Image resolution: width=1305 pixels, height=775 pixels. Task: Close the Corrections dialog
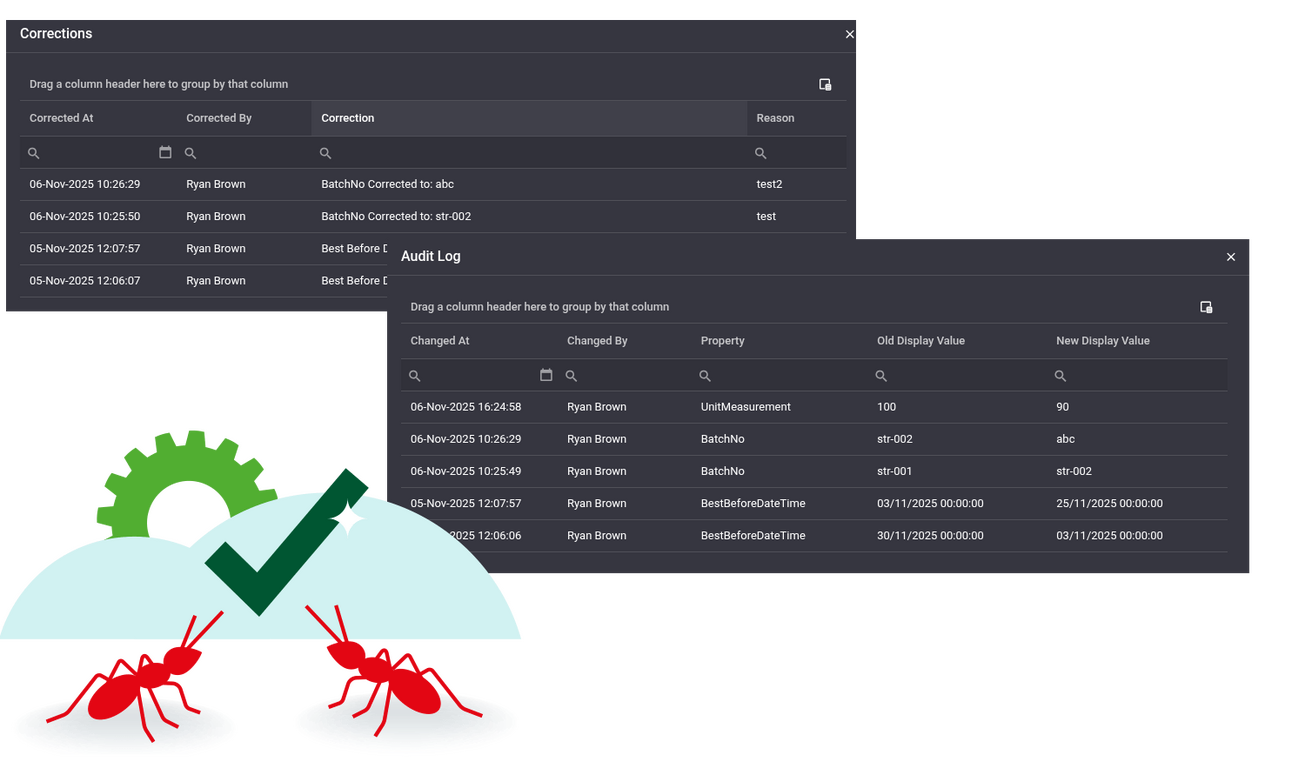(850, 34)
